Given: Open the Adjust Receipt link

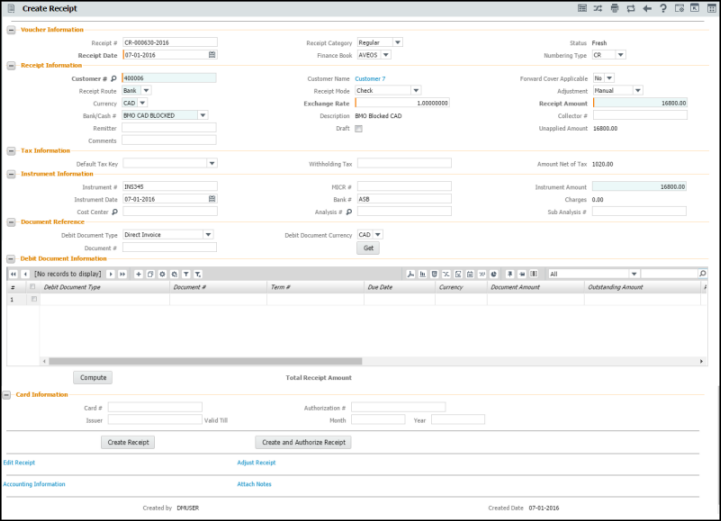Looking at the screenshot, I should click(x=256, y=463).
